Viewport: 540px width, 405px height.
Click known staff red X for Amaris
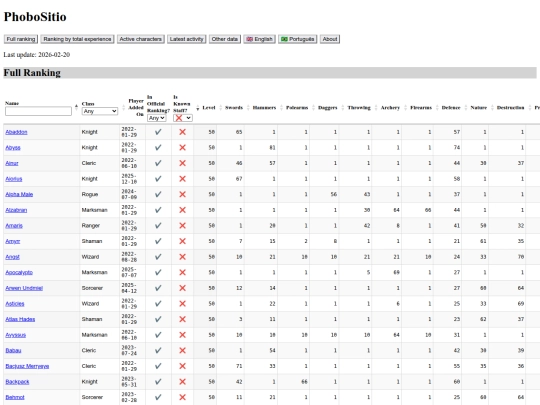click(183, 226)
